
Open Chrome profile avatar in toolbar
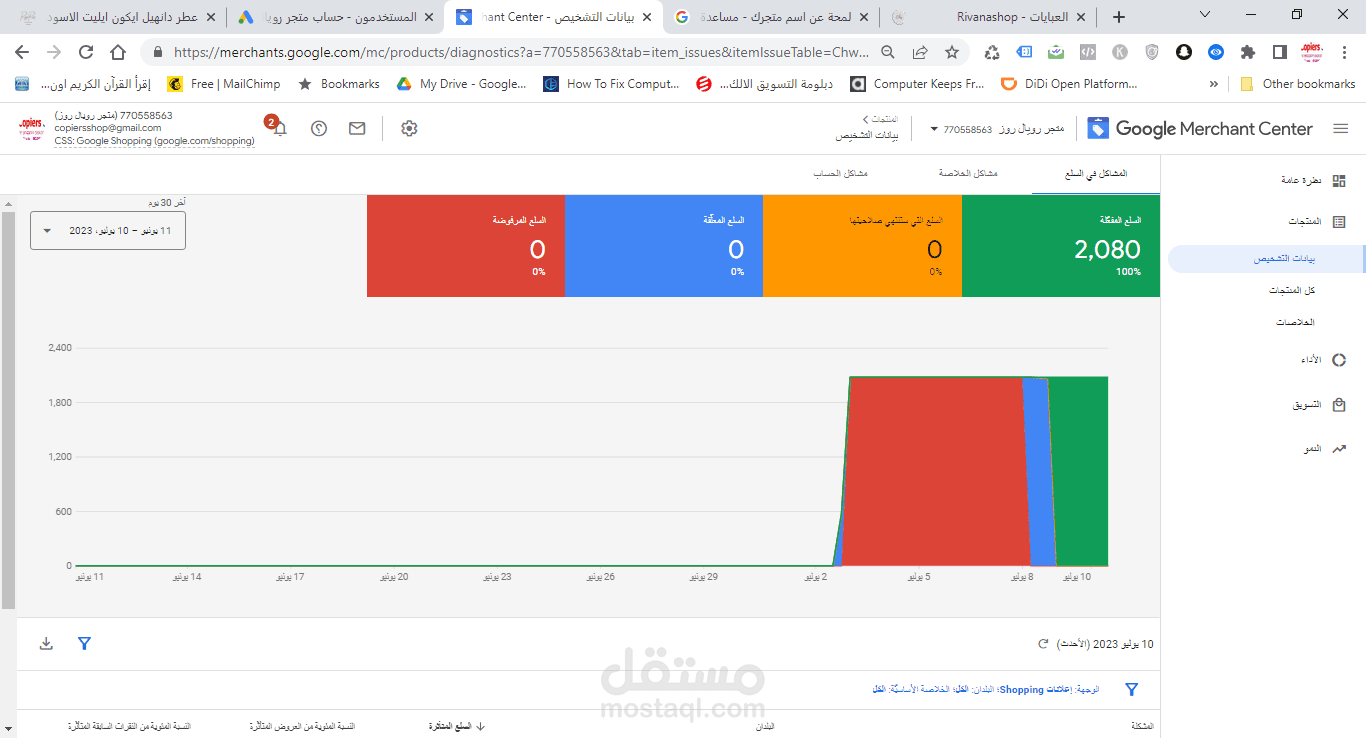tap(1313, 52)
